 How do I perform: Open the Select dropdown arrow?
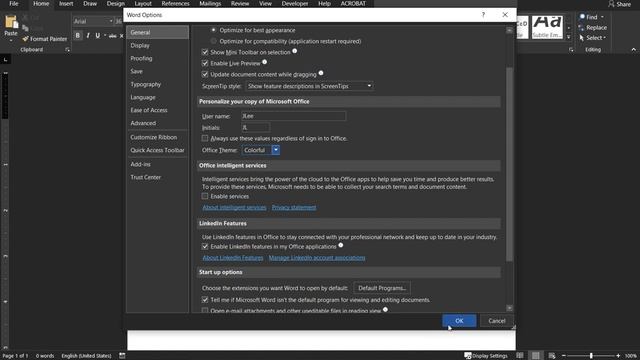(604, 38)
